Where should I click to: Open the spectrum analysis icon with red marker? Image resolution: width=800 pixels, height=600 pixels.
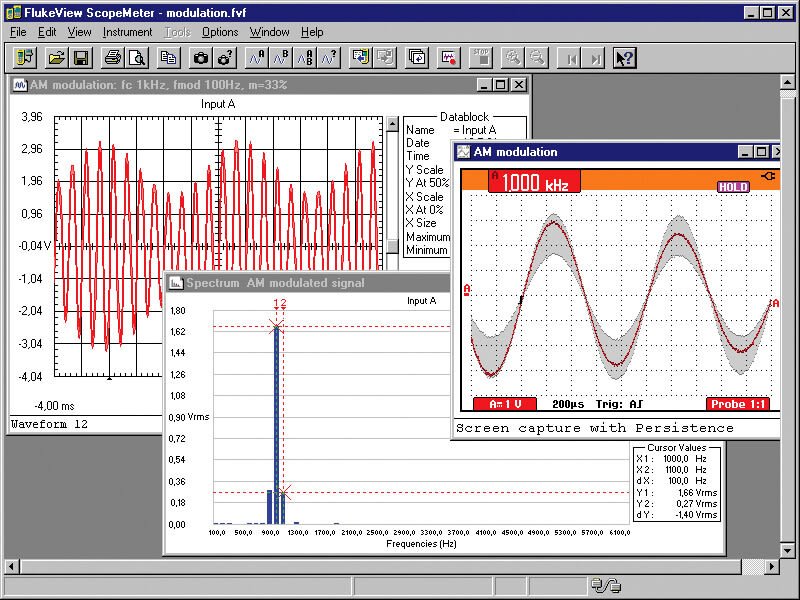[x=450, y=57]
